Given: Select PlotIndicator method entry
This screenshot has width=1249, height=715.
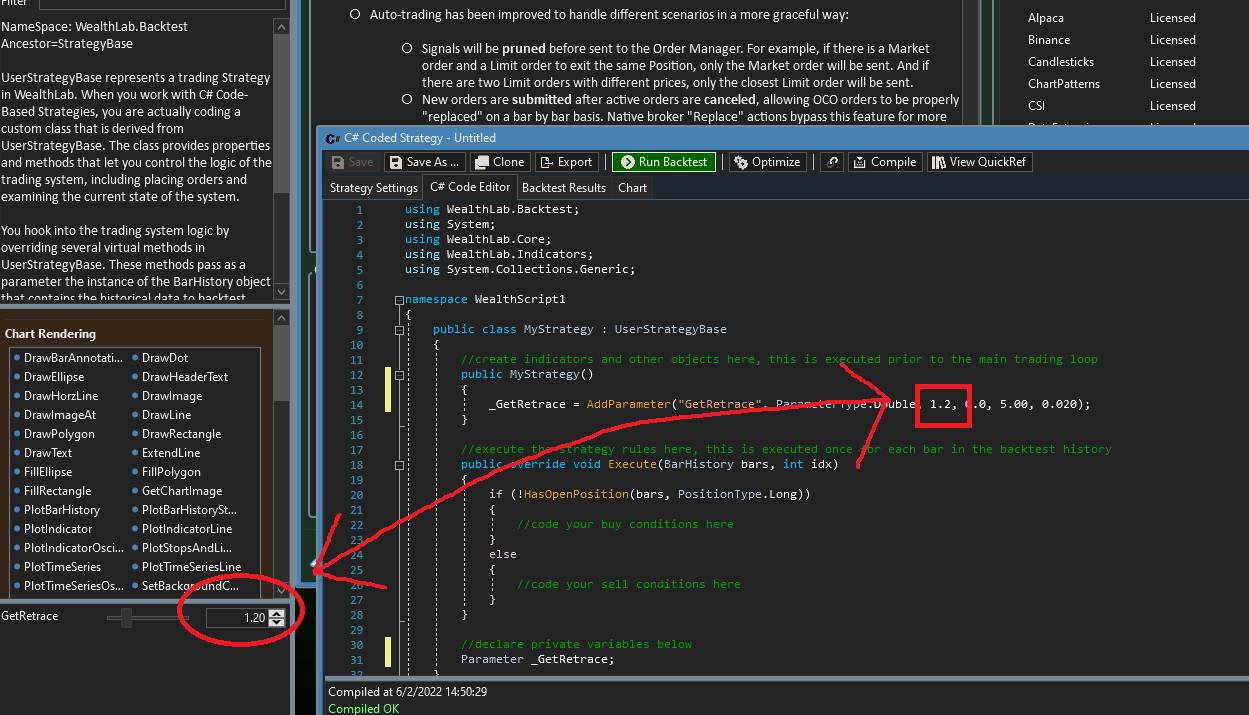Looking at the screenshot, I should [58, 529].
